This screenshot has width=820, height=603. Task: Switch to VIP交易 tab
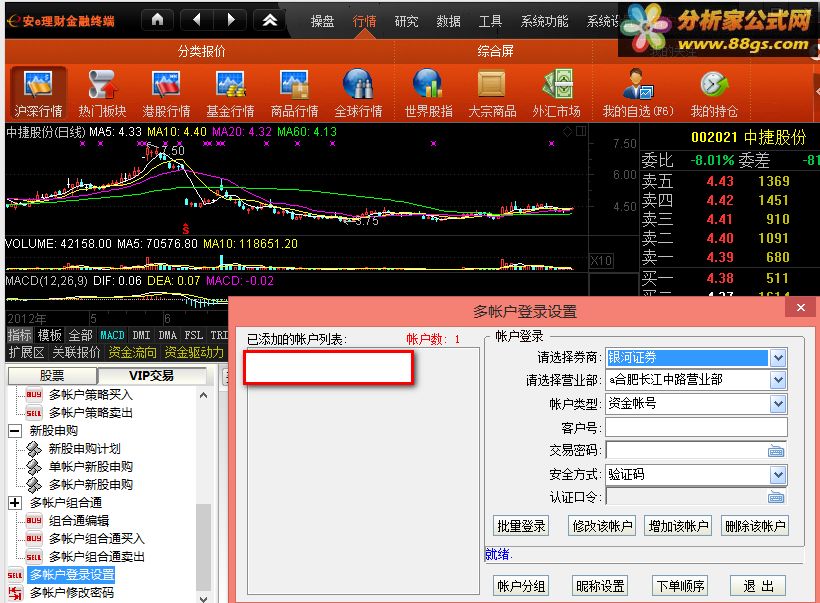[x=152, y=376]
